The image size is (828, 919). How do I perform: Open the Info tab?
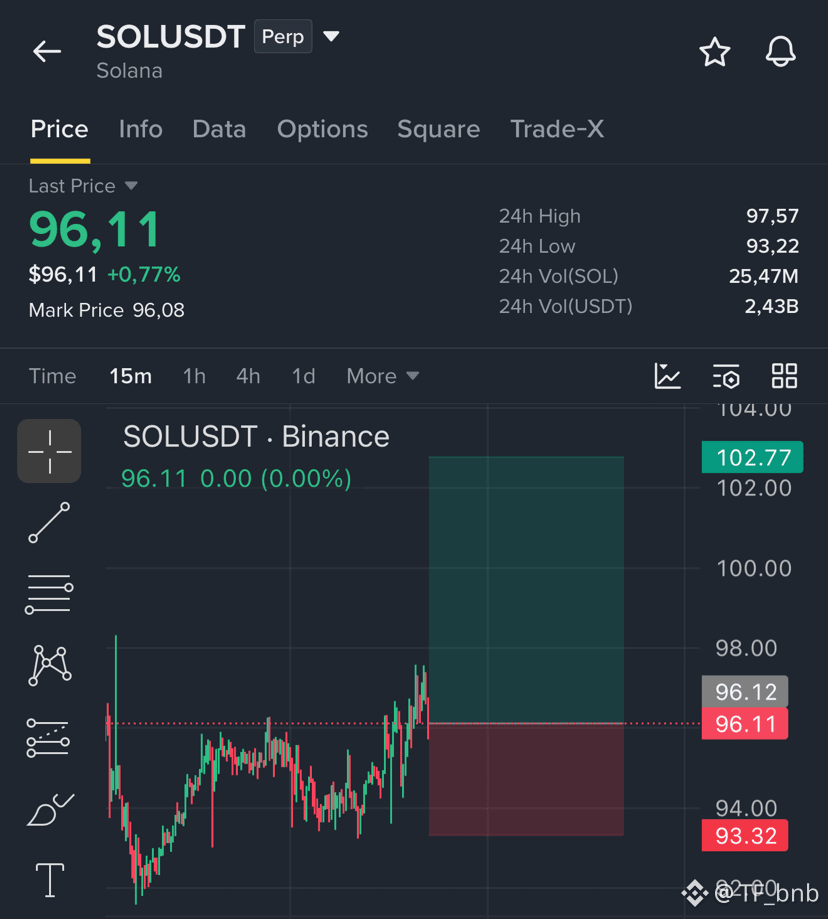pos(141,129)
